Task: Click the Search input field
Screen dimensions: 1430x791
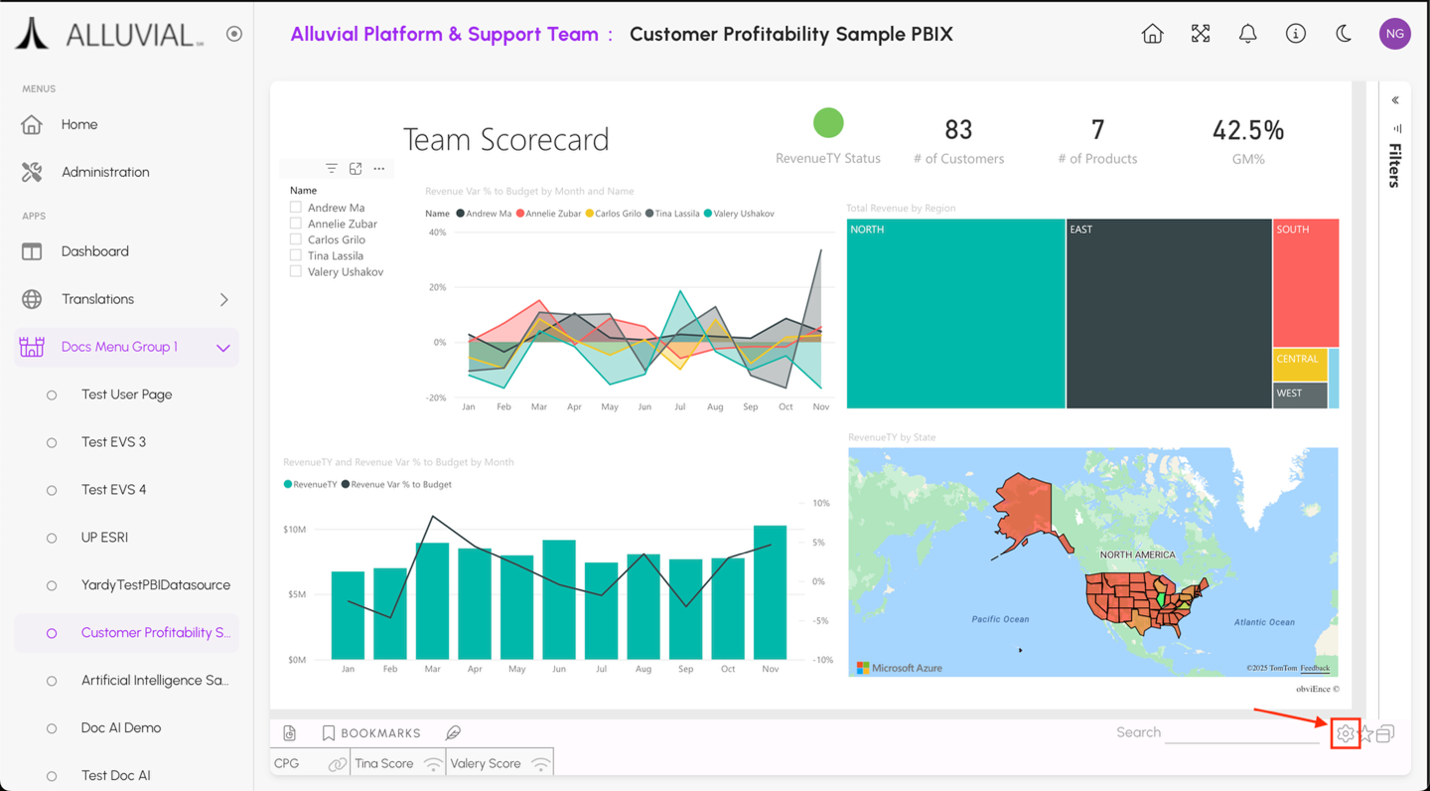Action: (x=1242, y=733)
